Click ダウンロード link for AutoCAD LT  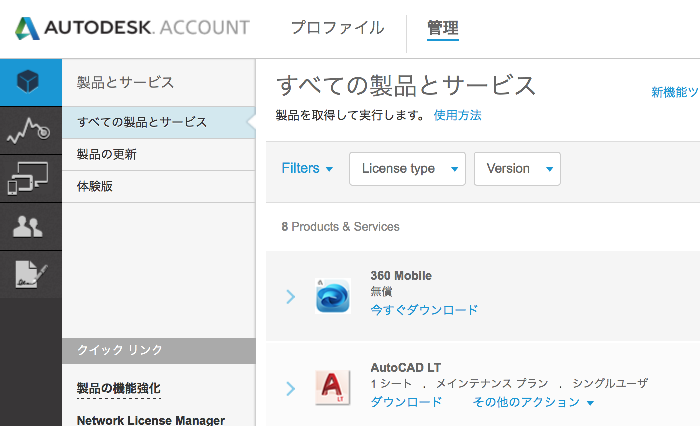click(x=406, y=402)
